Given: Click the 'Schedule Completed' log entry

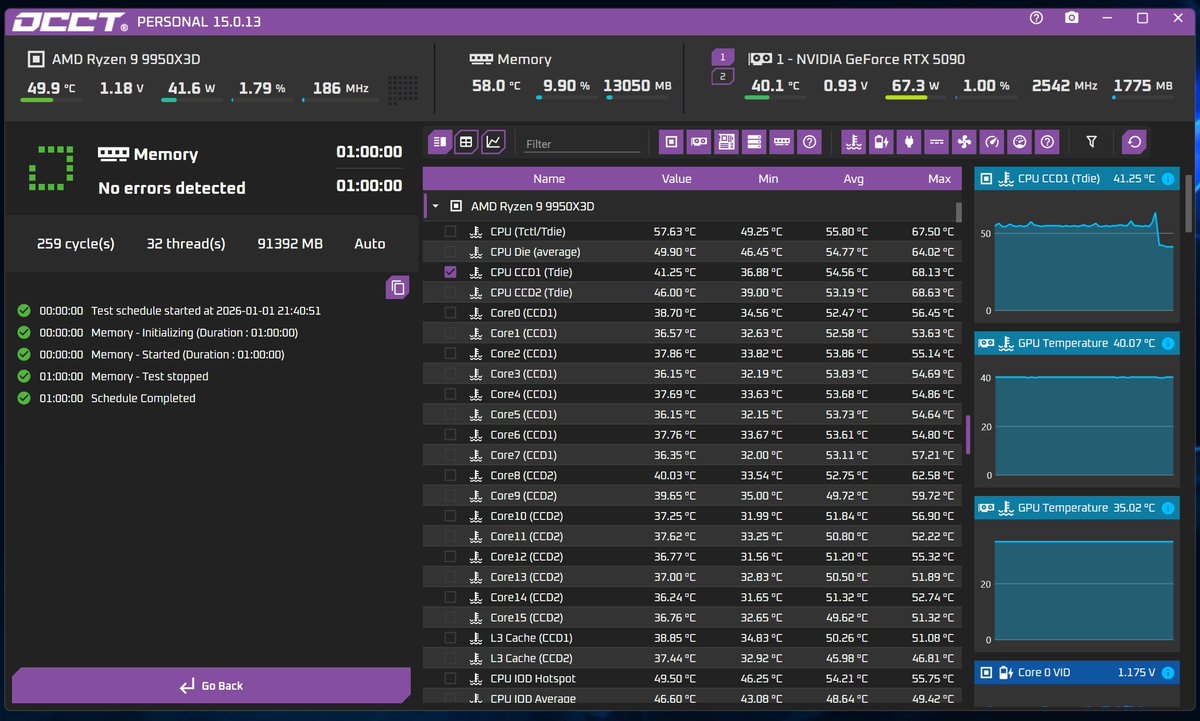Looking at the screenshot, I should 143,398.
